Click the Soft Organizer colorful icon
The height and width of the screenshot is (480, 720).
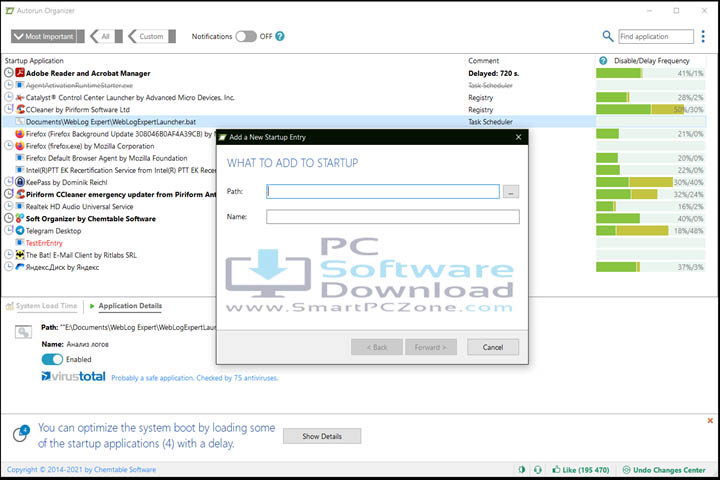[20, 218]
